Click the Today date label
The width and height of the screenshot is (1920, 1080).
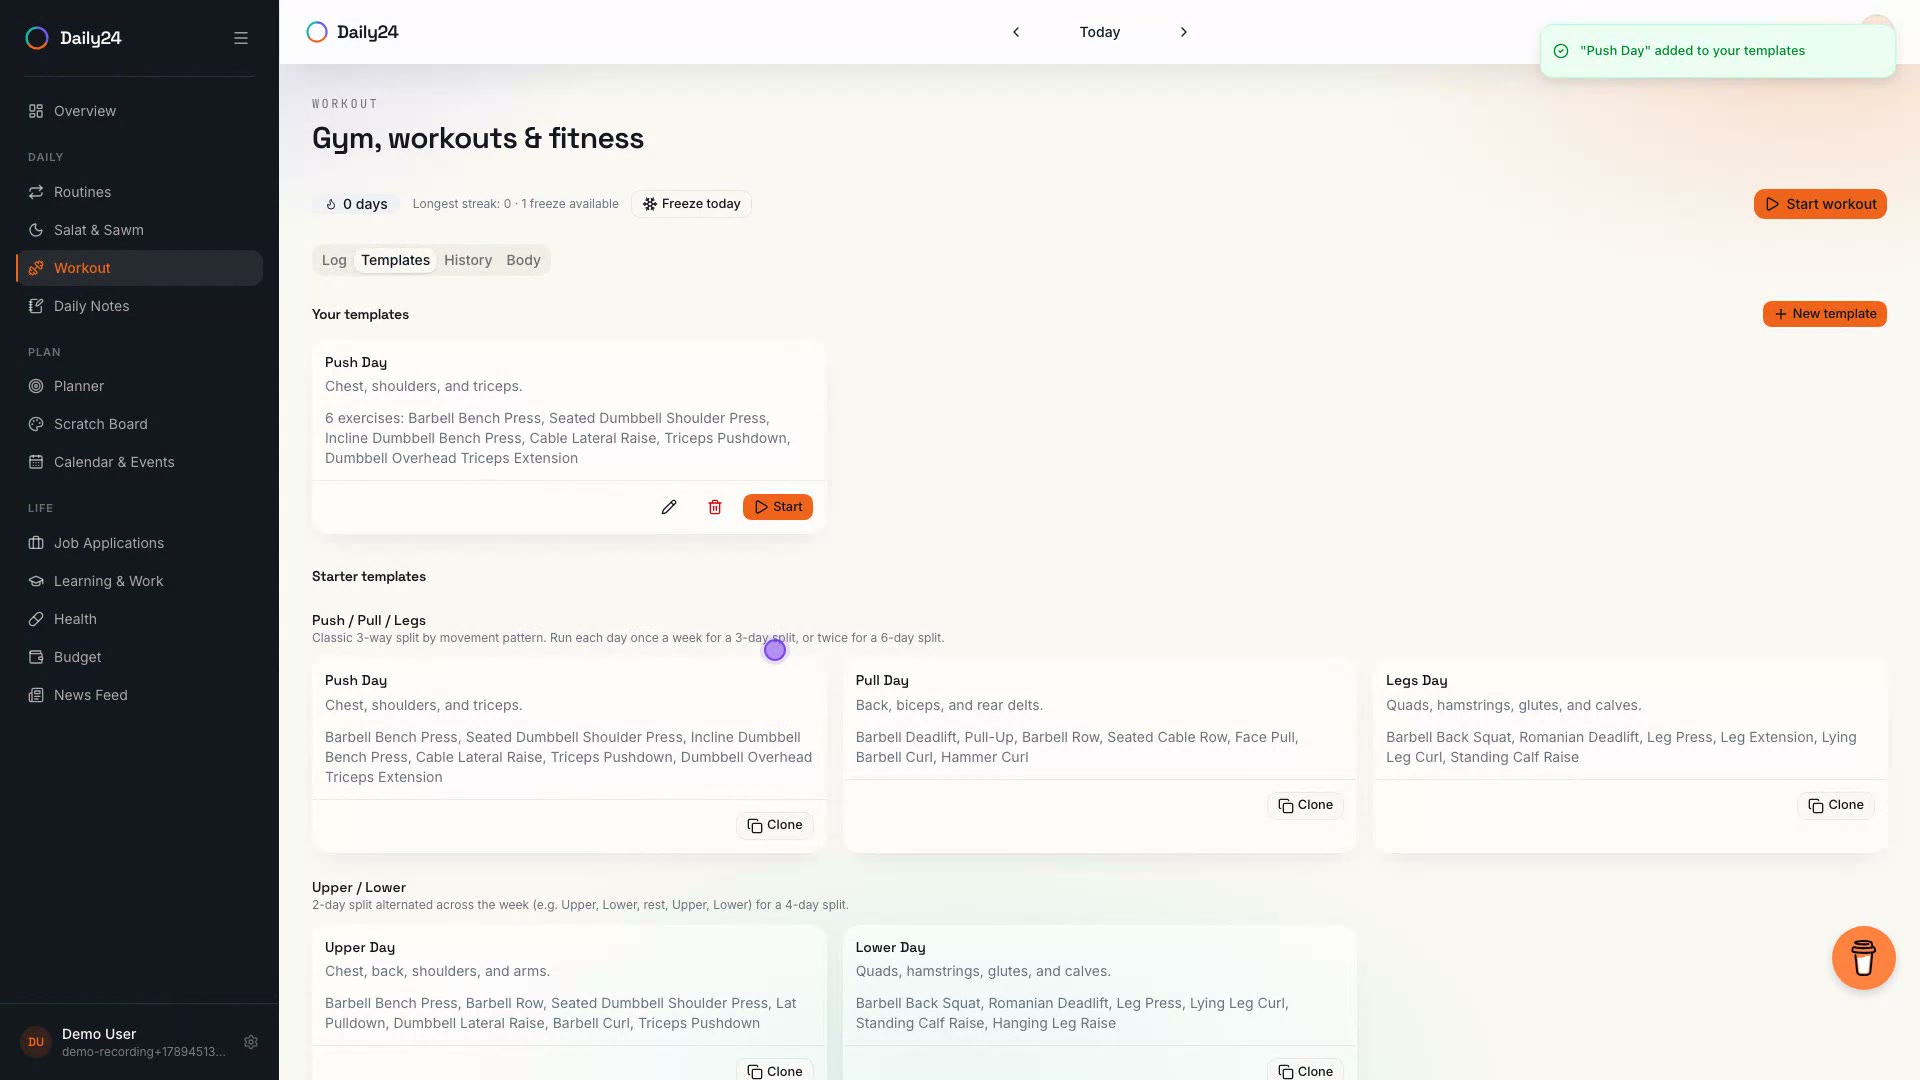pyautogui.click(x=1100, y=32)
